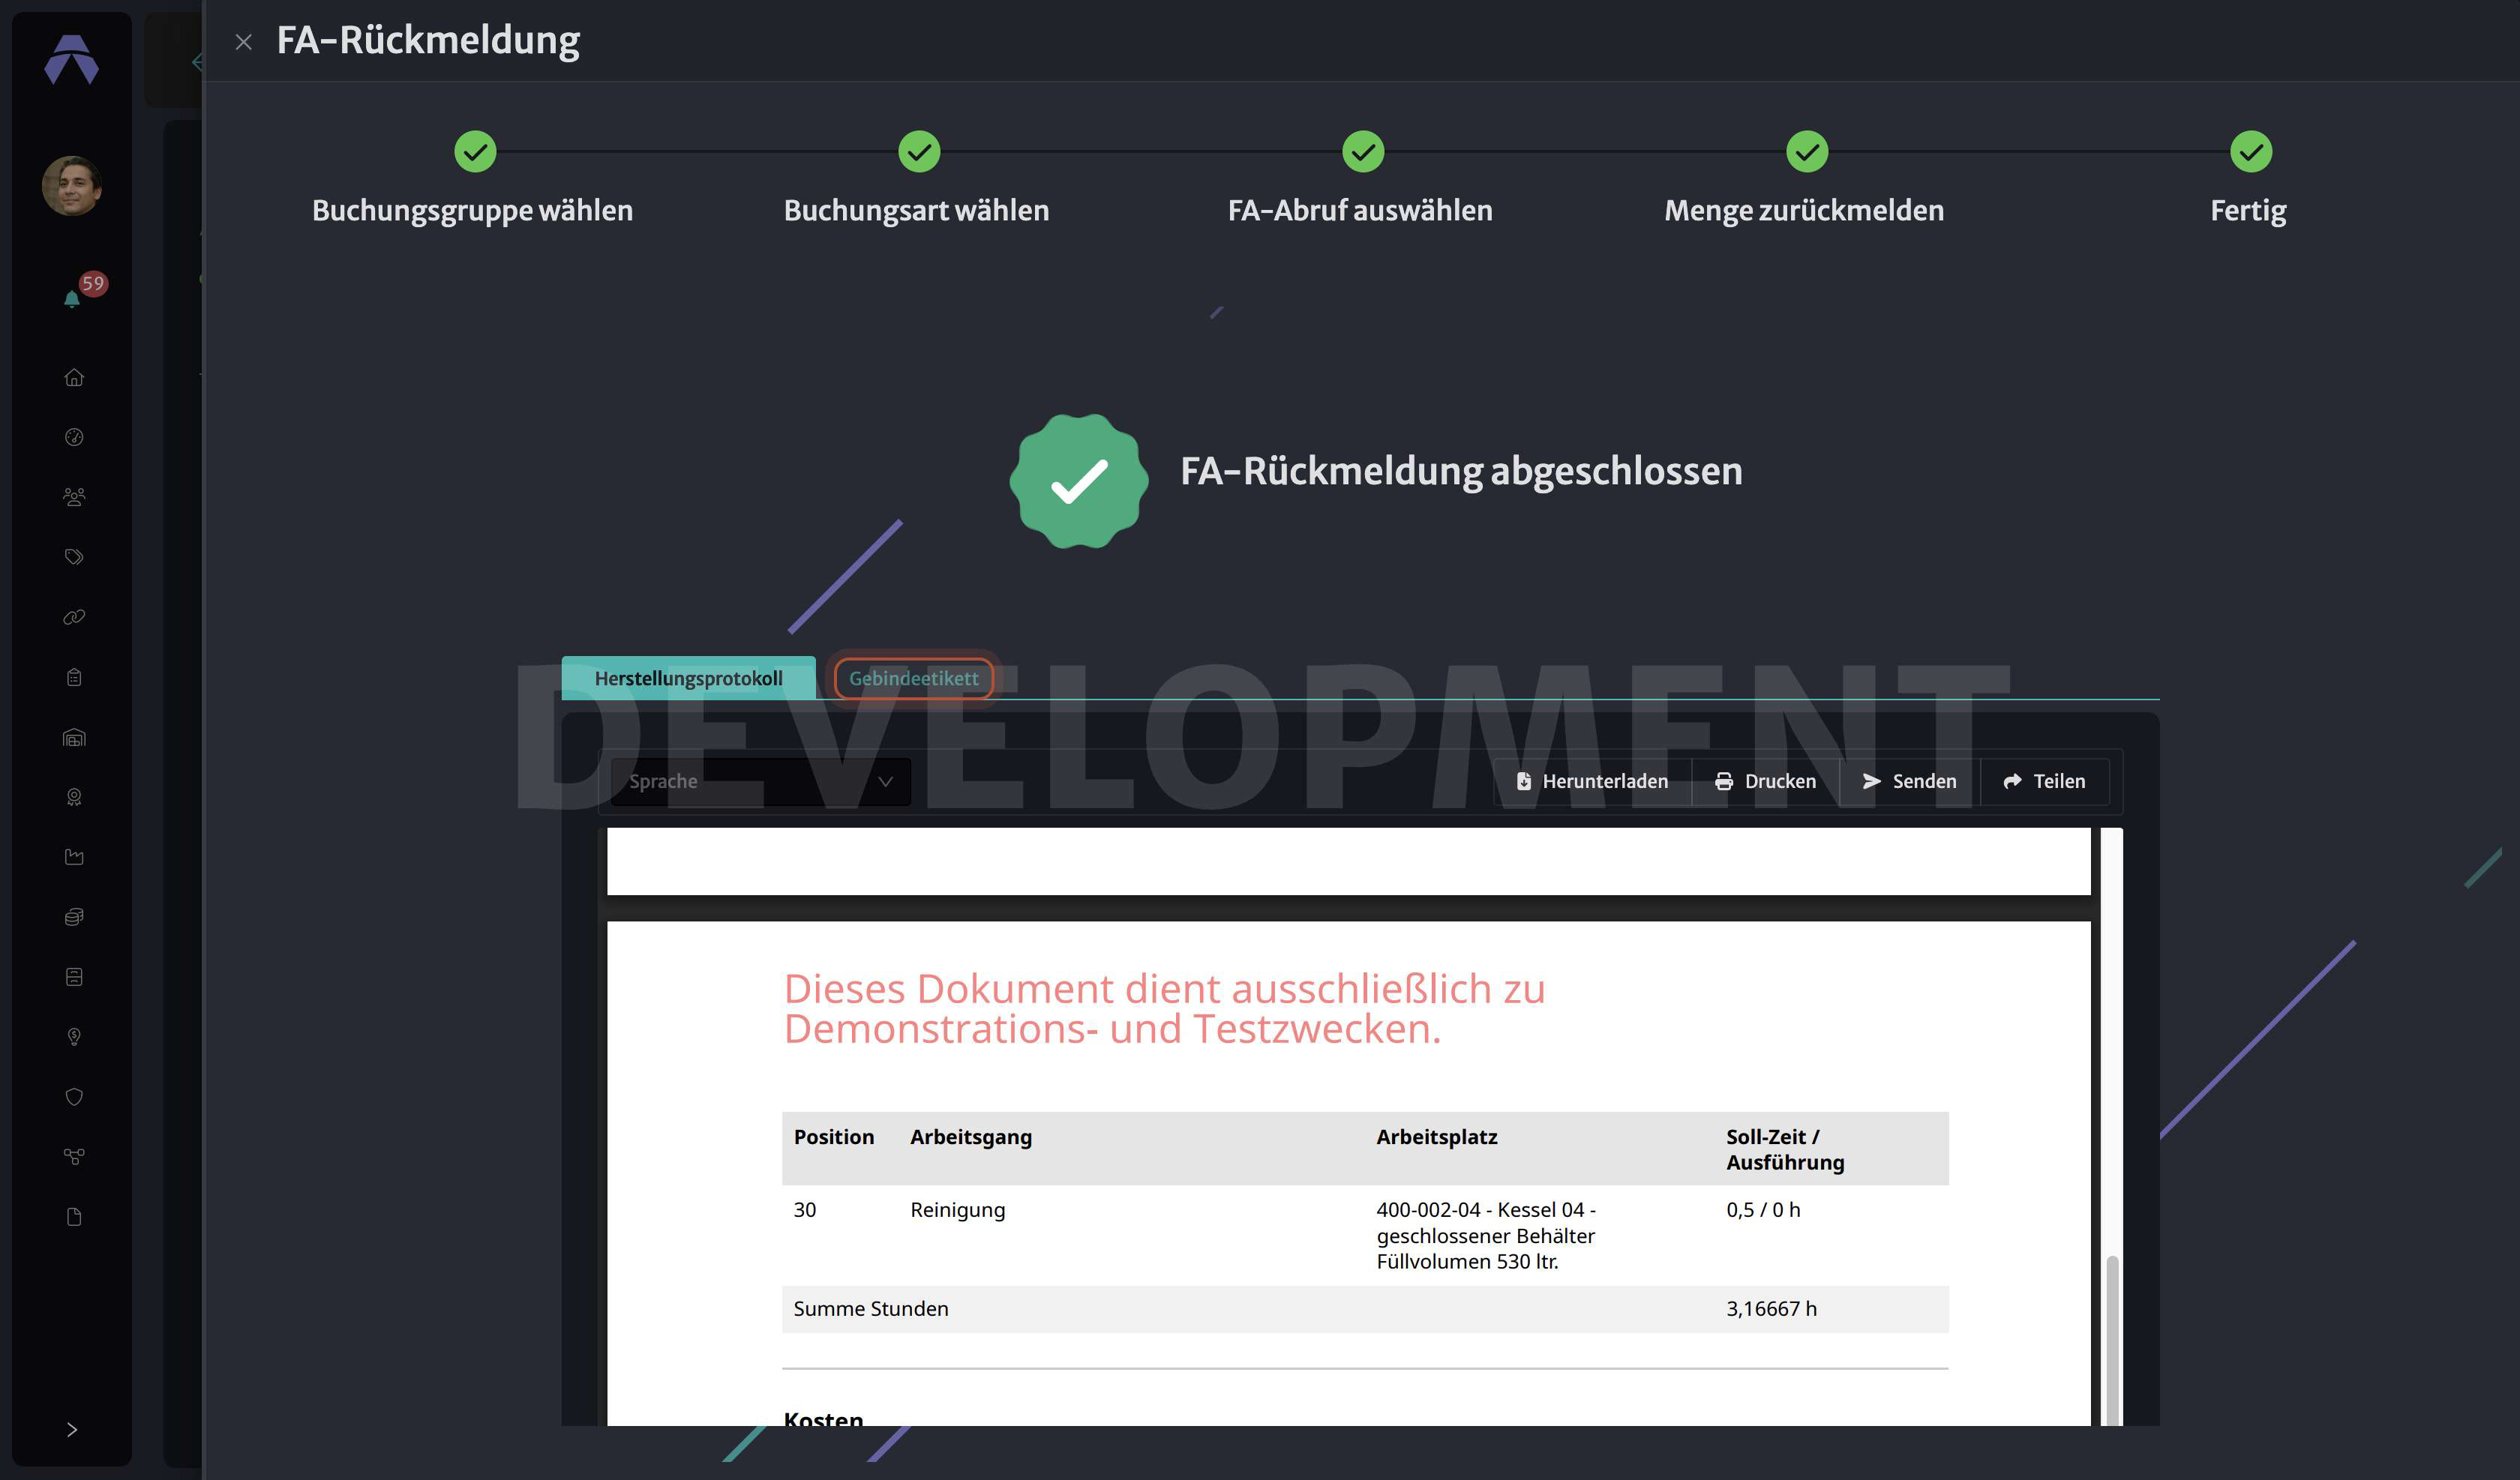Click Herunterladen to download document
Screen dimensions: 2520x1480
click(x=1592, y=781)
